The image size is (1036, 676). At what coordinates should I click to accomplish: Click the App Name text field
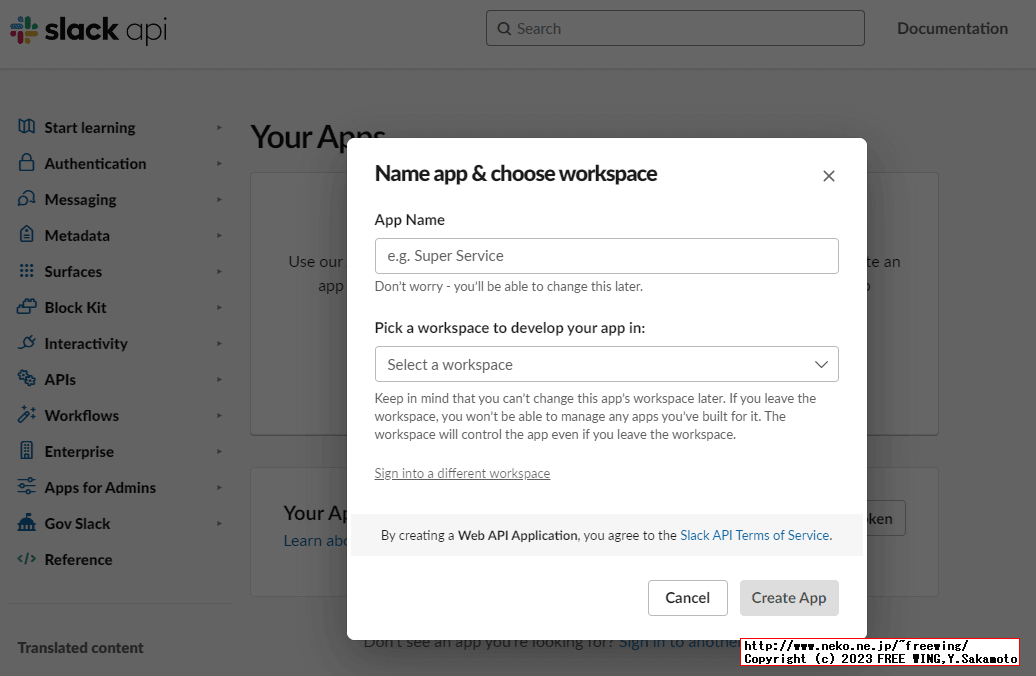click(x=606, y=256)
